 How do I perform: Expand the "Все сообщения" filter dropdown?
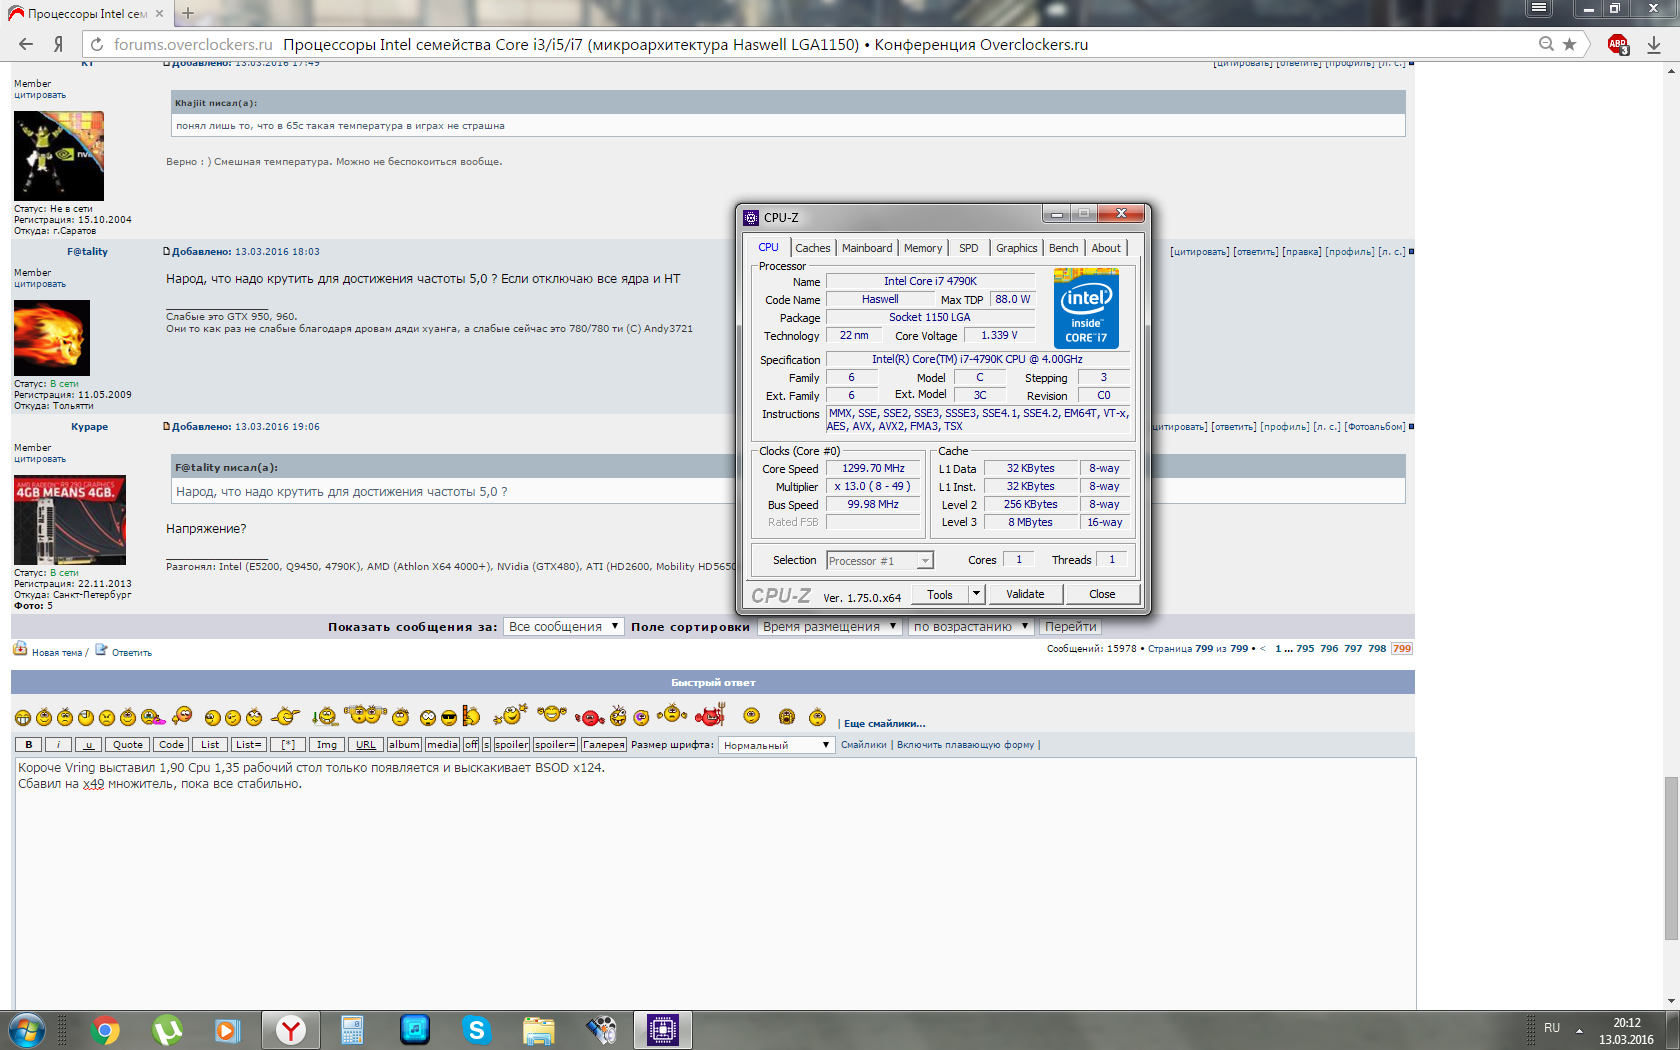(x=563, y=627)
